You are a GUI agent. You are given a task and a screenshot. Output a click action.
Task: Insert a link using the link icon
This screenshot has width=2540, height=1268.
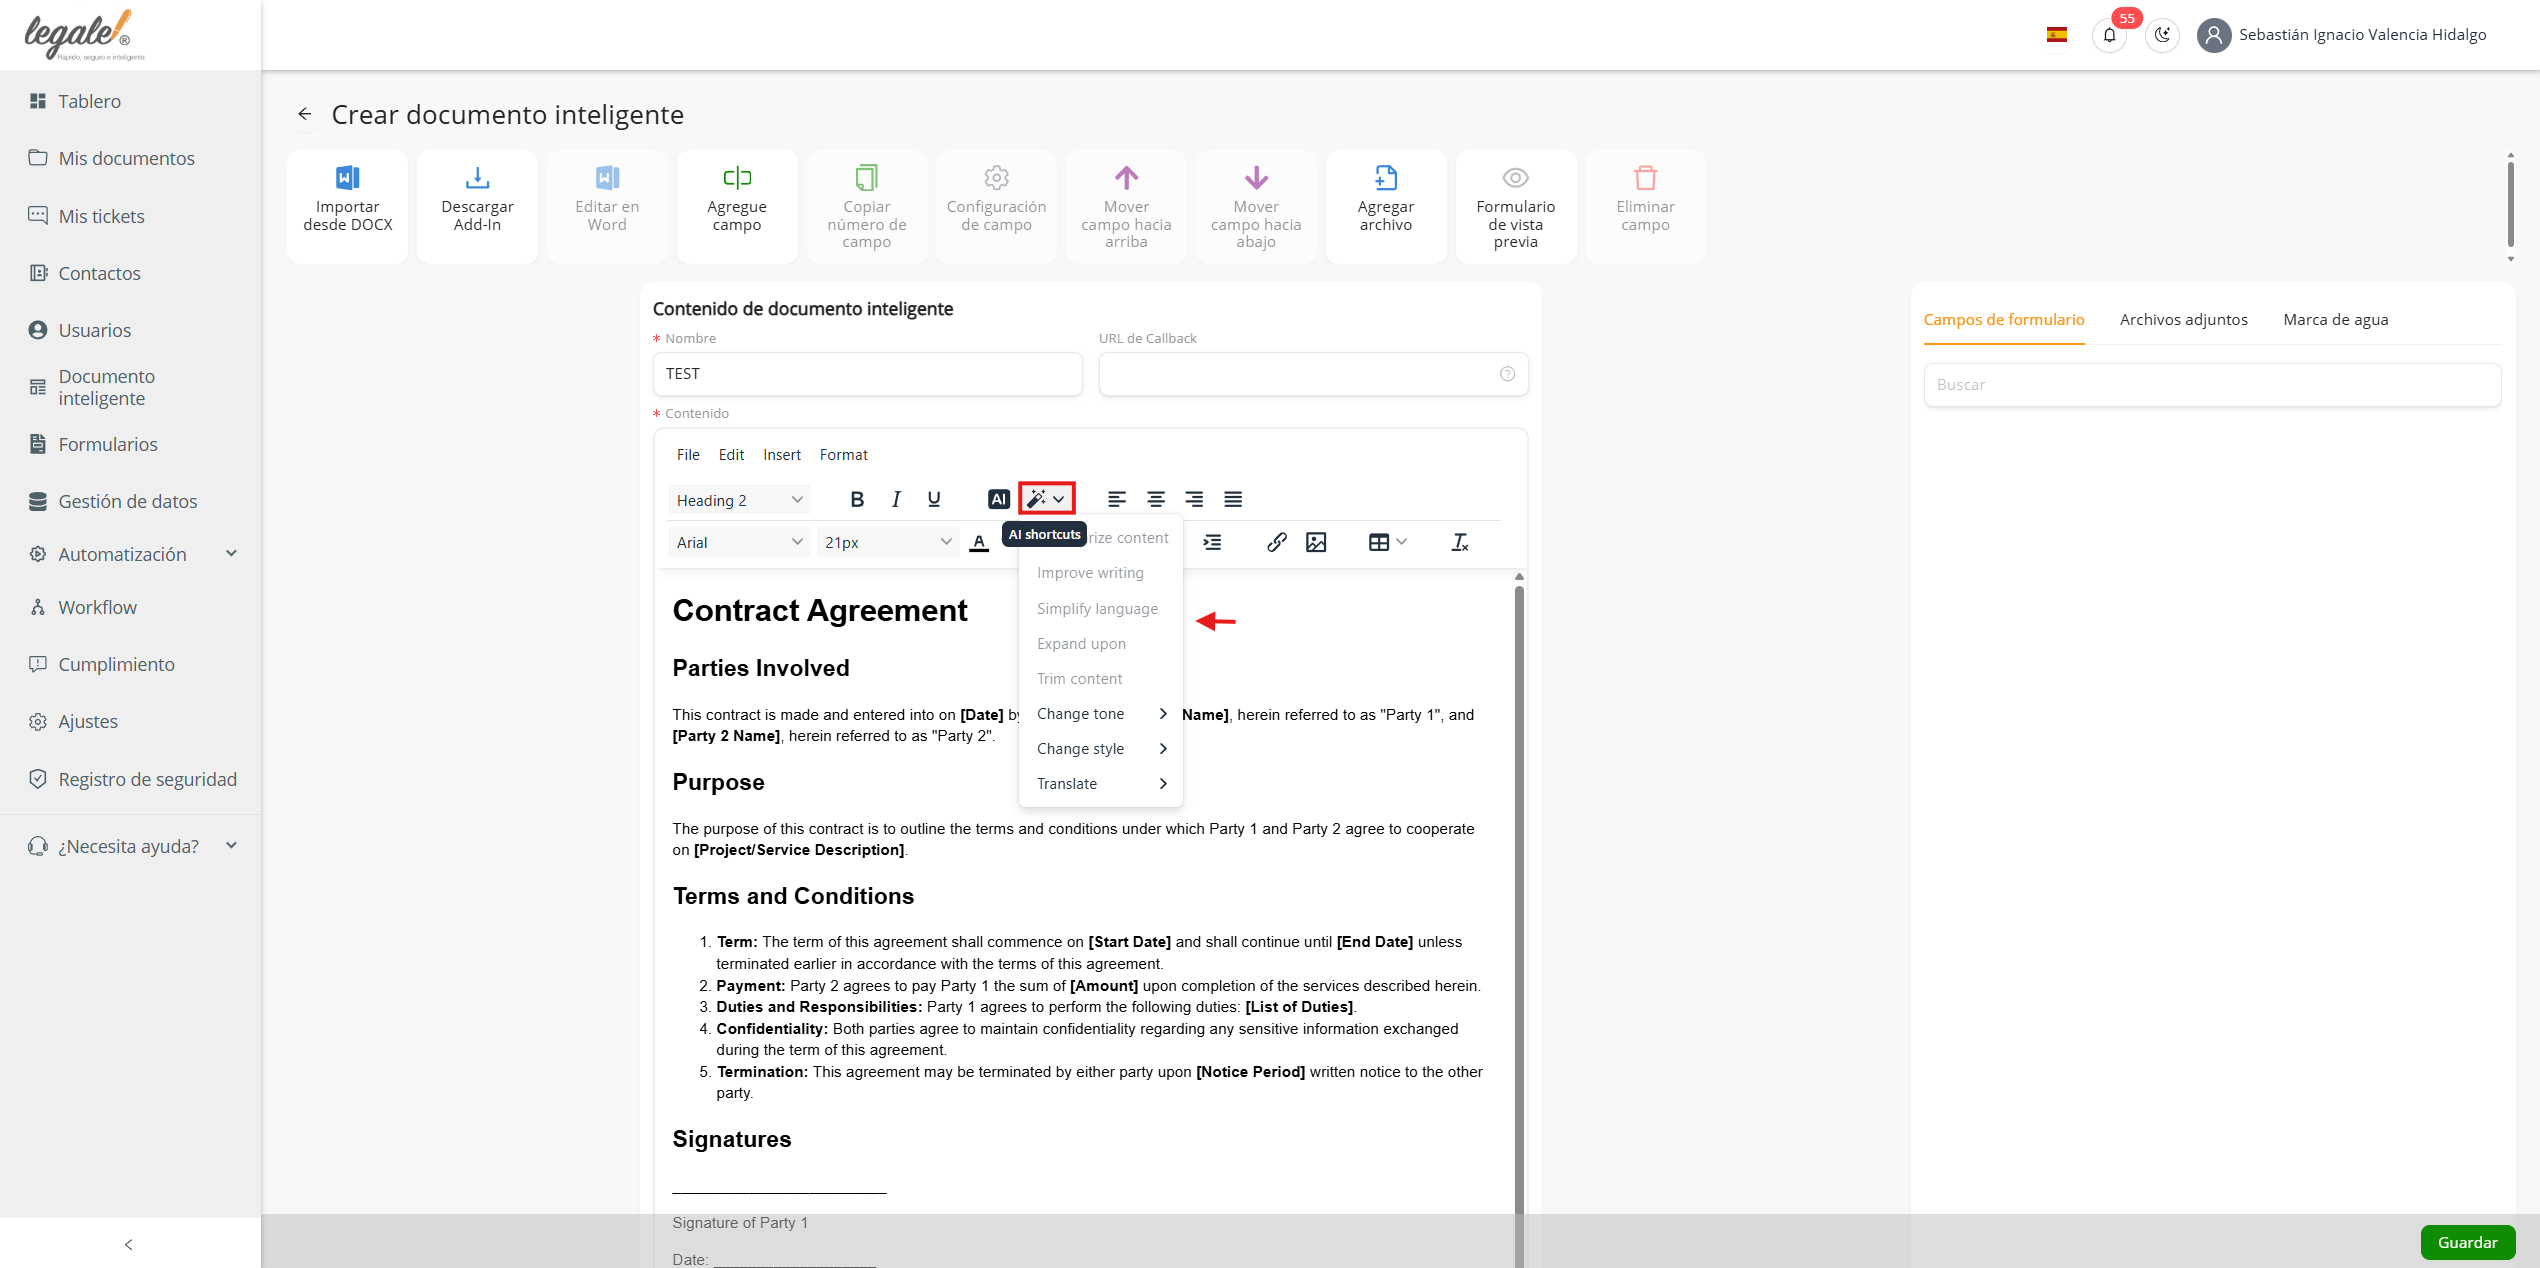click(1276, 542)
